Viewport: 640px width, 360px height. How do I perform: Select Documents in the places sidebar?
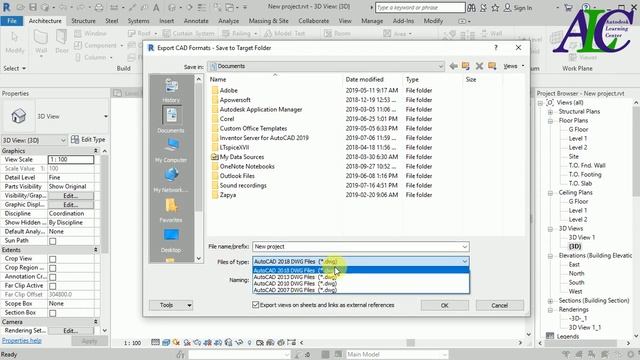click(171, 119)
